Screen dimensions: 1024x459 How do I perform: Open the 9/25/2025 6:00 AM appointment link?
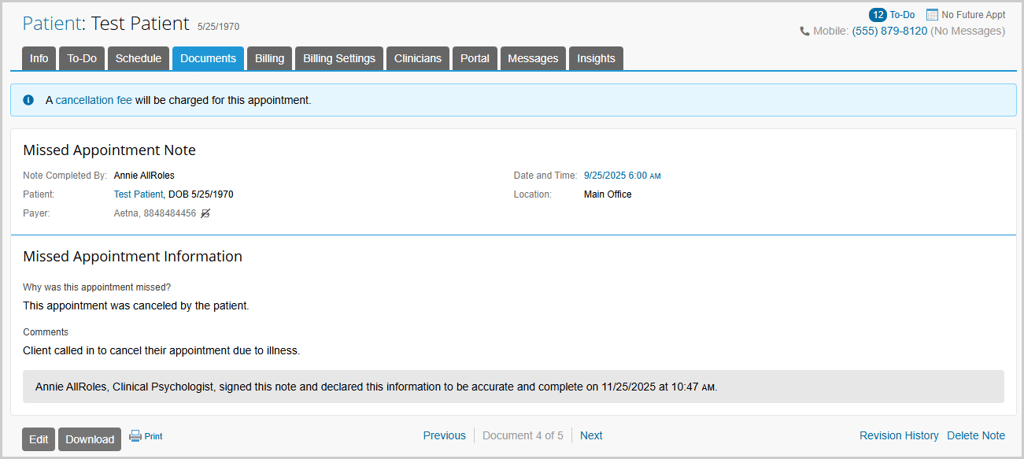(622, 176)
